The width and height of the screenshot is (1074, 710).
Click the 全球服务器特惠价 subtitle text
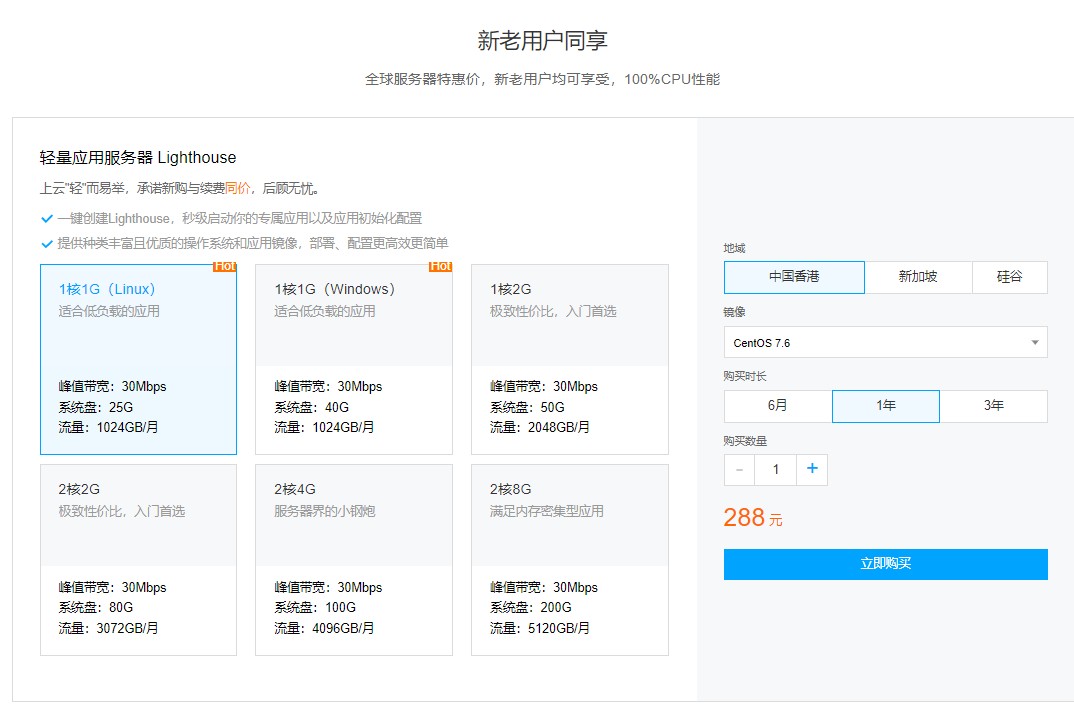[x=542, y=79]
